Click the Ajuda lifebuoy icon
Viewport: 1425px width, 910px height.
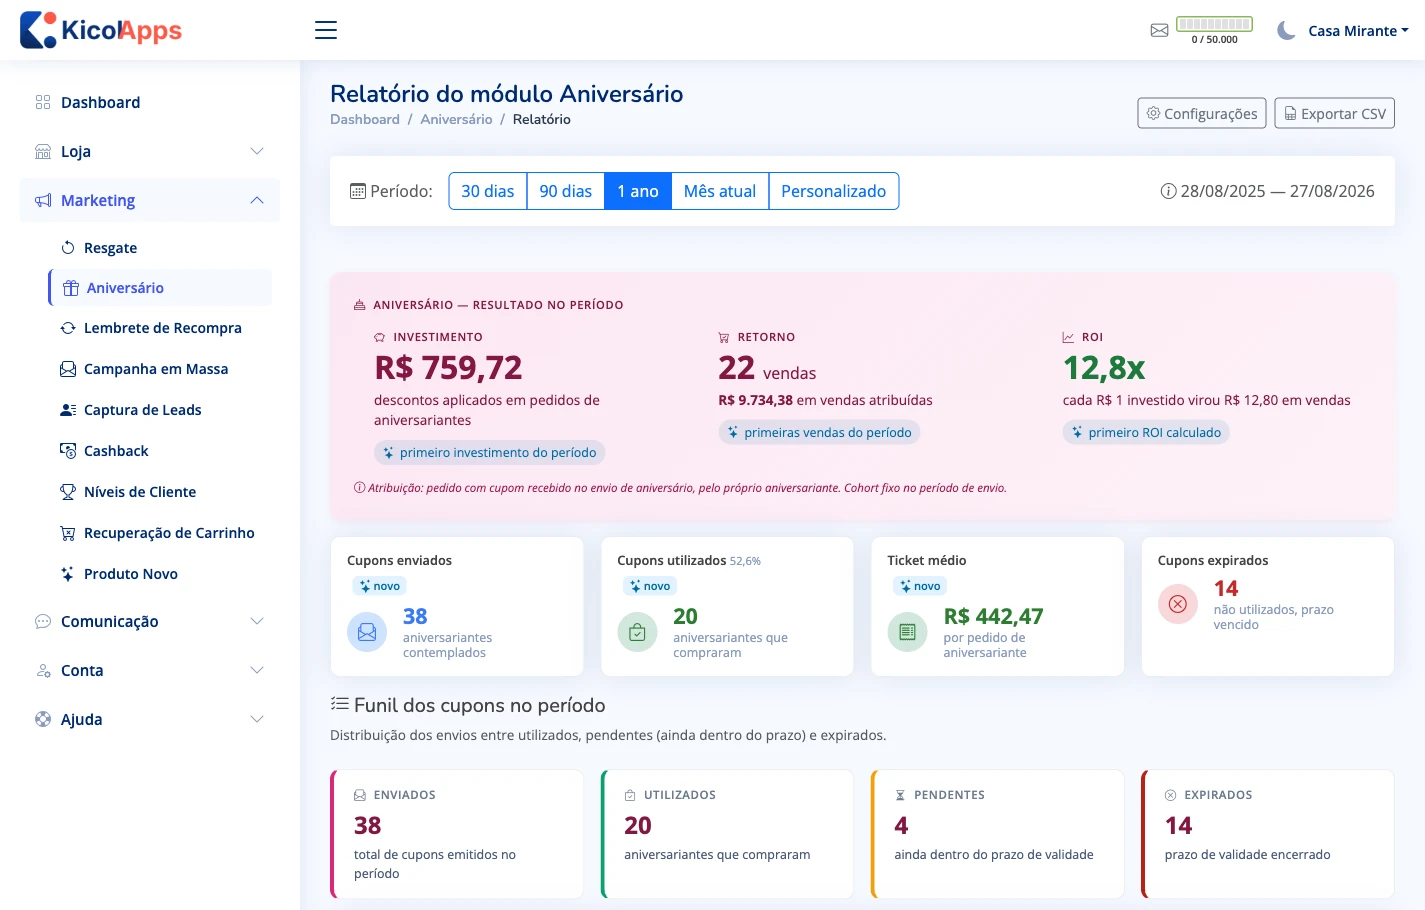click(43, 719)
